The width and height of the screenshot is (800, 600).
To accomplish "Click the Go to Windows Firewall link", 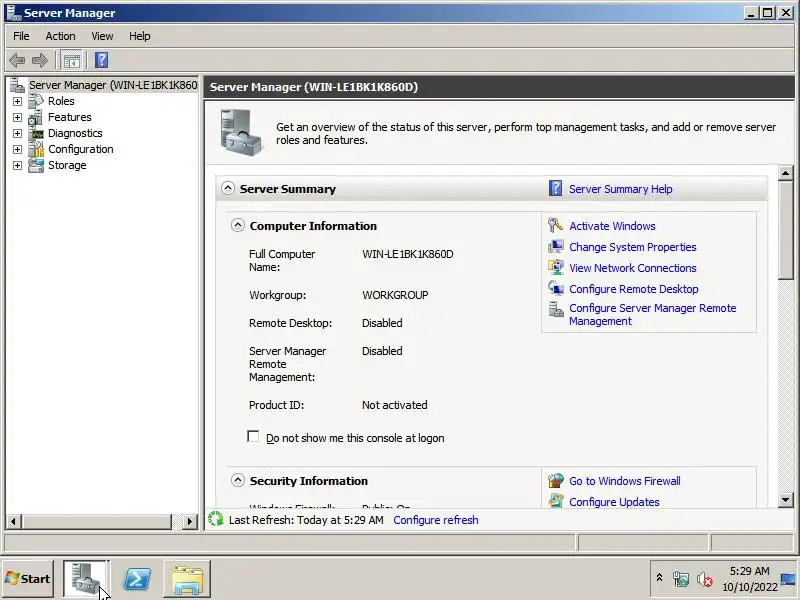I will (x=624, y=481).
